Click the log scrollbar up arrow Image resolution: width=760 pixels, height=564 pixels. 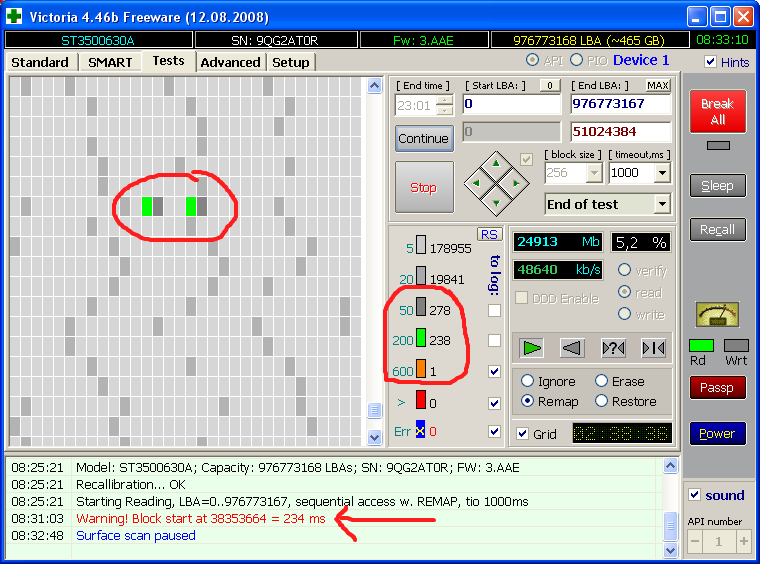(670, 466)
